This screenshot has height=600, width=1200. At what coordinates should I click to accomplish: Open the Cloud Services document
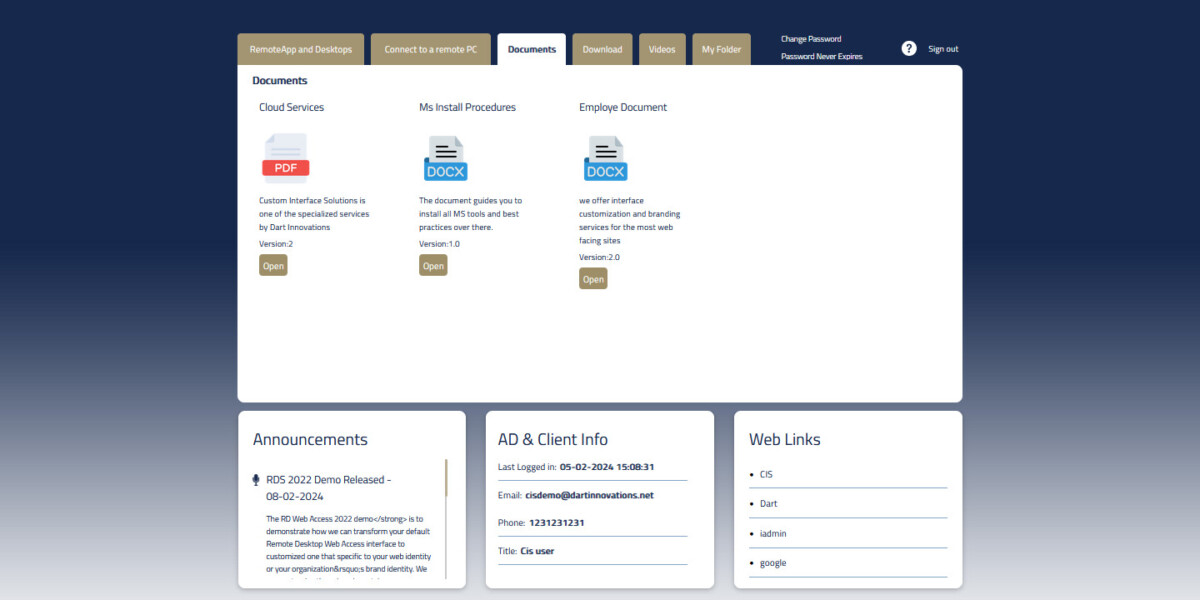pyautogui.click(x=273, y=266)
